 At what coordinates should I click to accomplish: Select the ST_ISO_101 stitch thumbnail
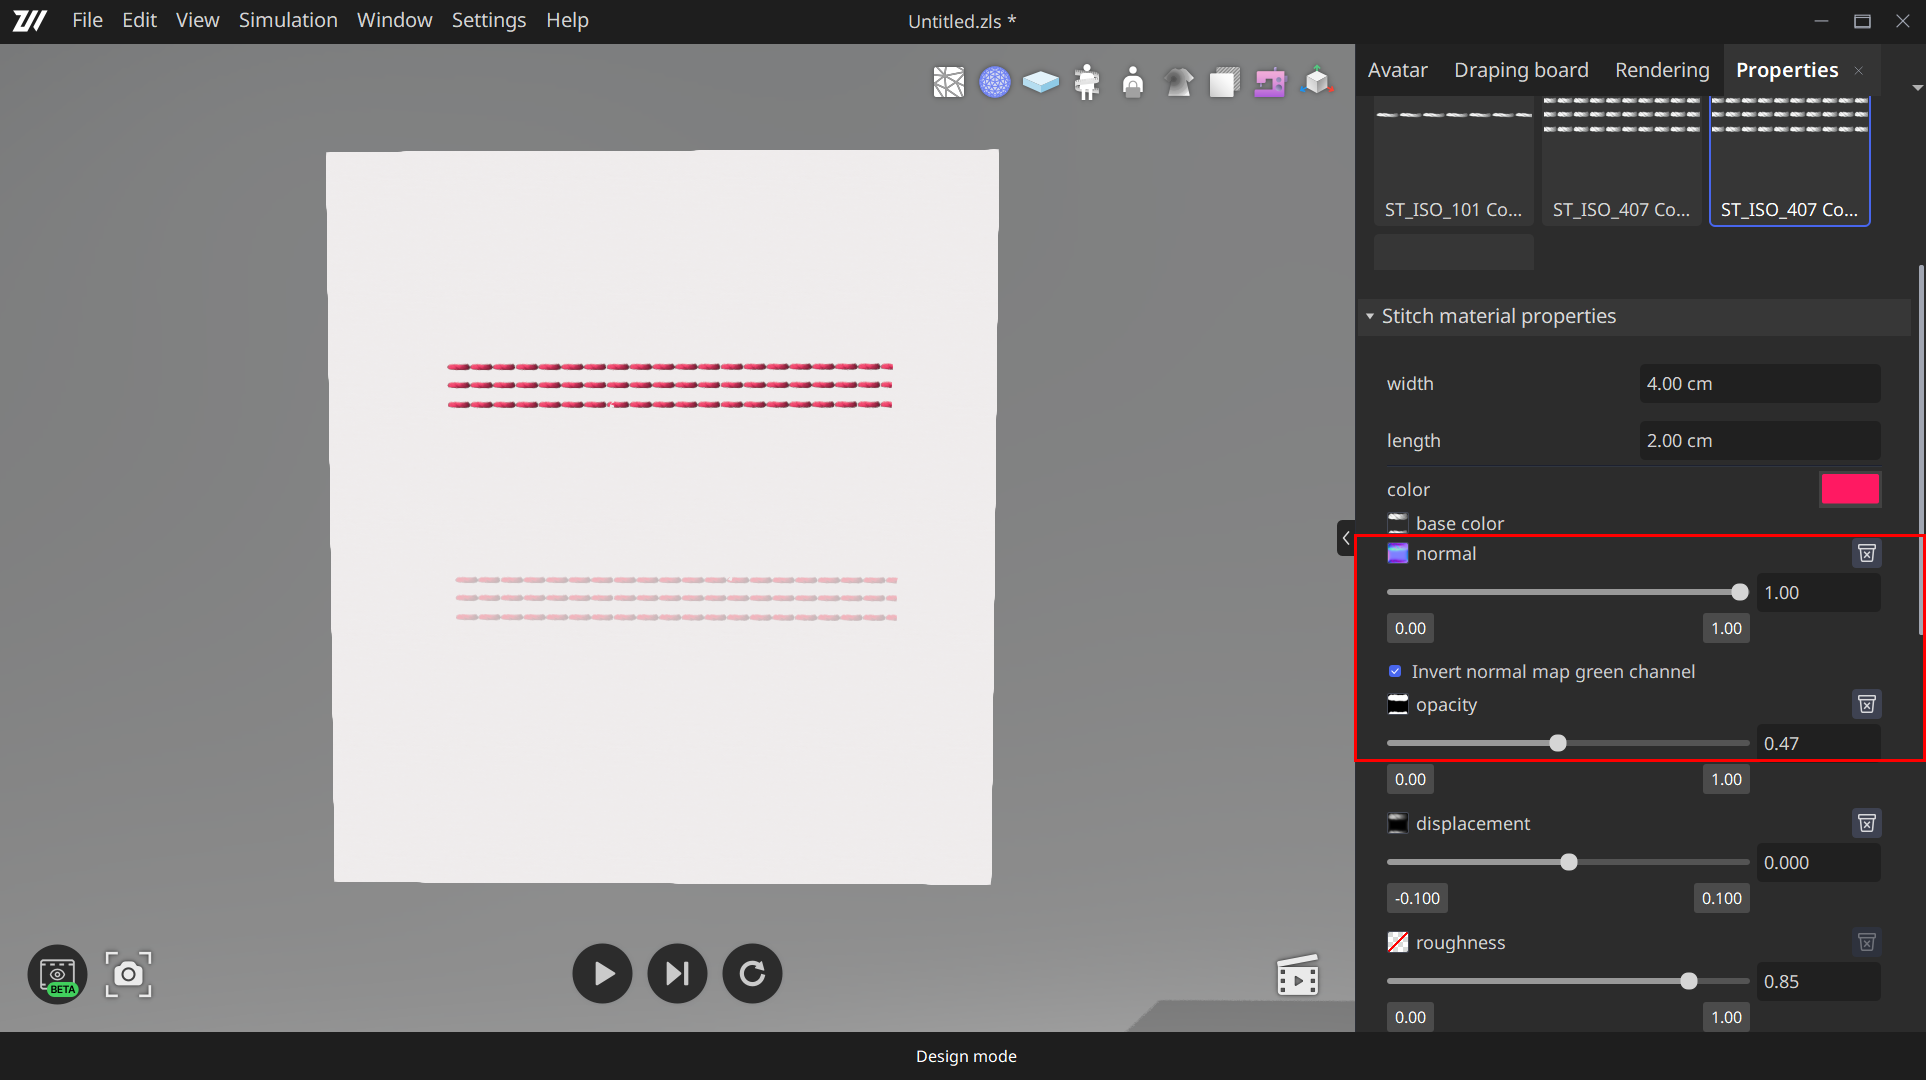click(1453, 160)
